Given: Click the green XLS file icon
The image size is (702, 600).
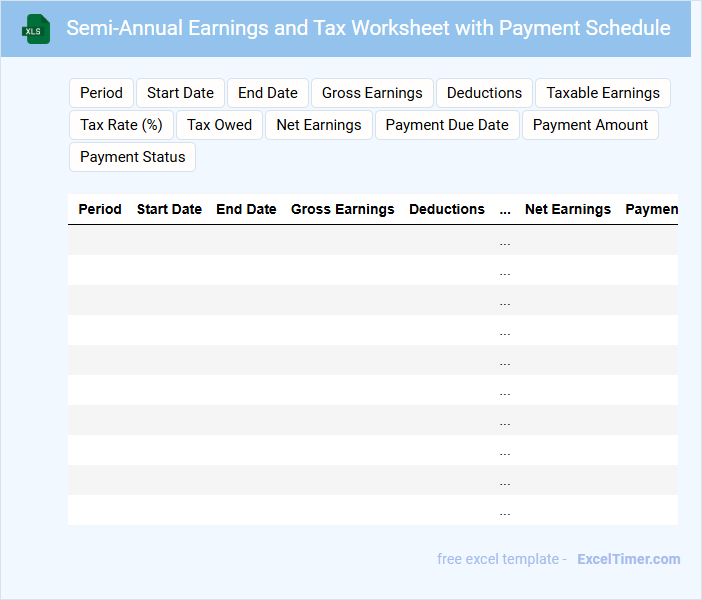Looking at the screenshot, I should [x=36, y=29].
